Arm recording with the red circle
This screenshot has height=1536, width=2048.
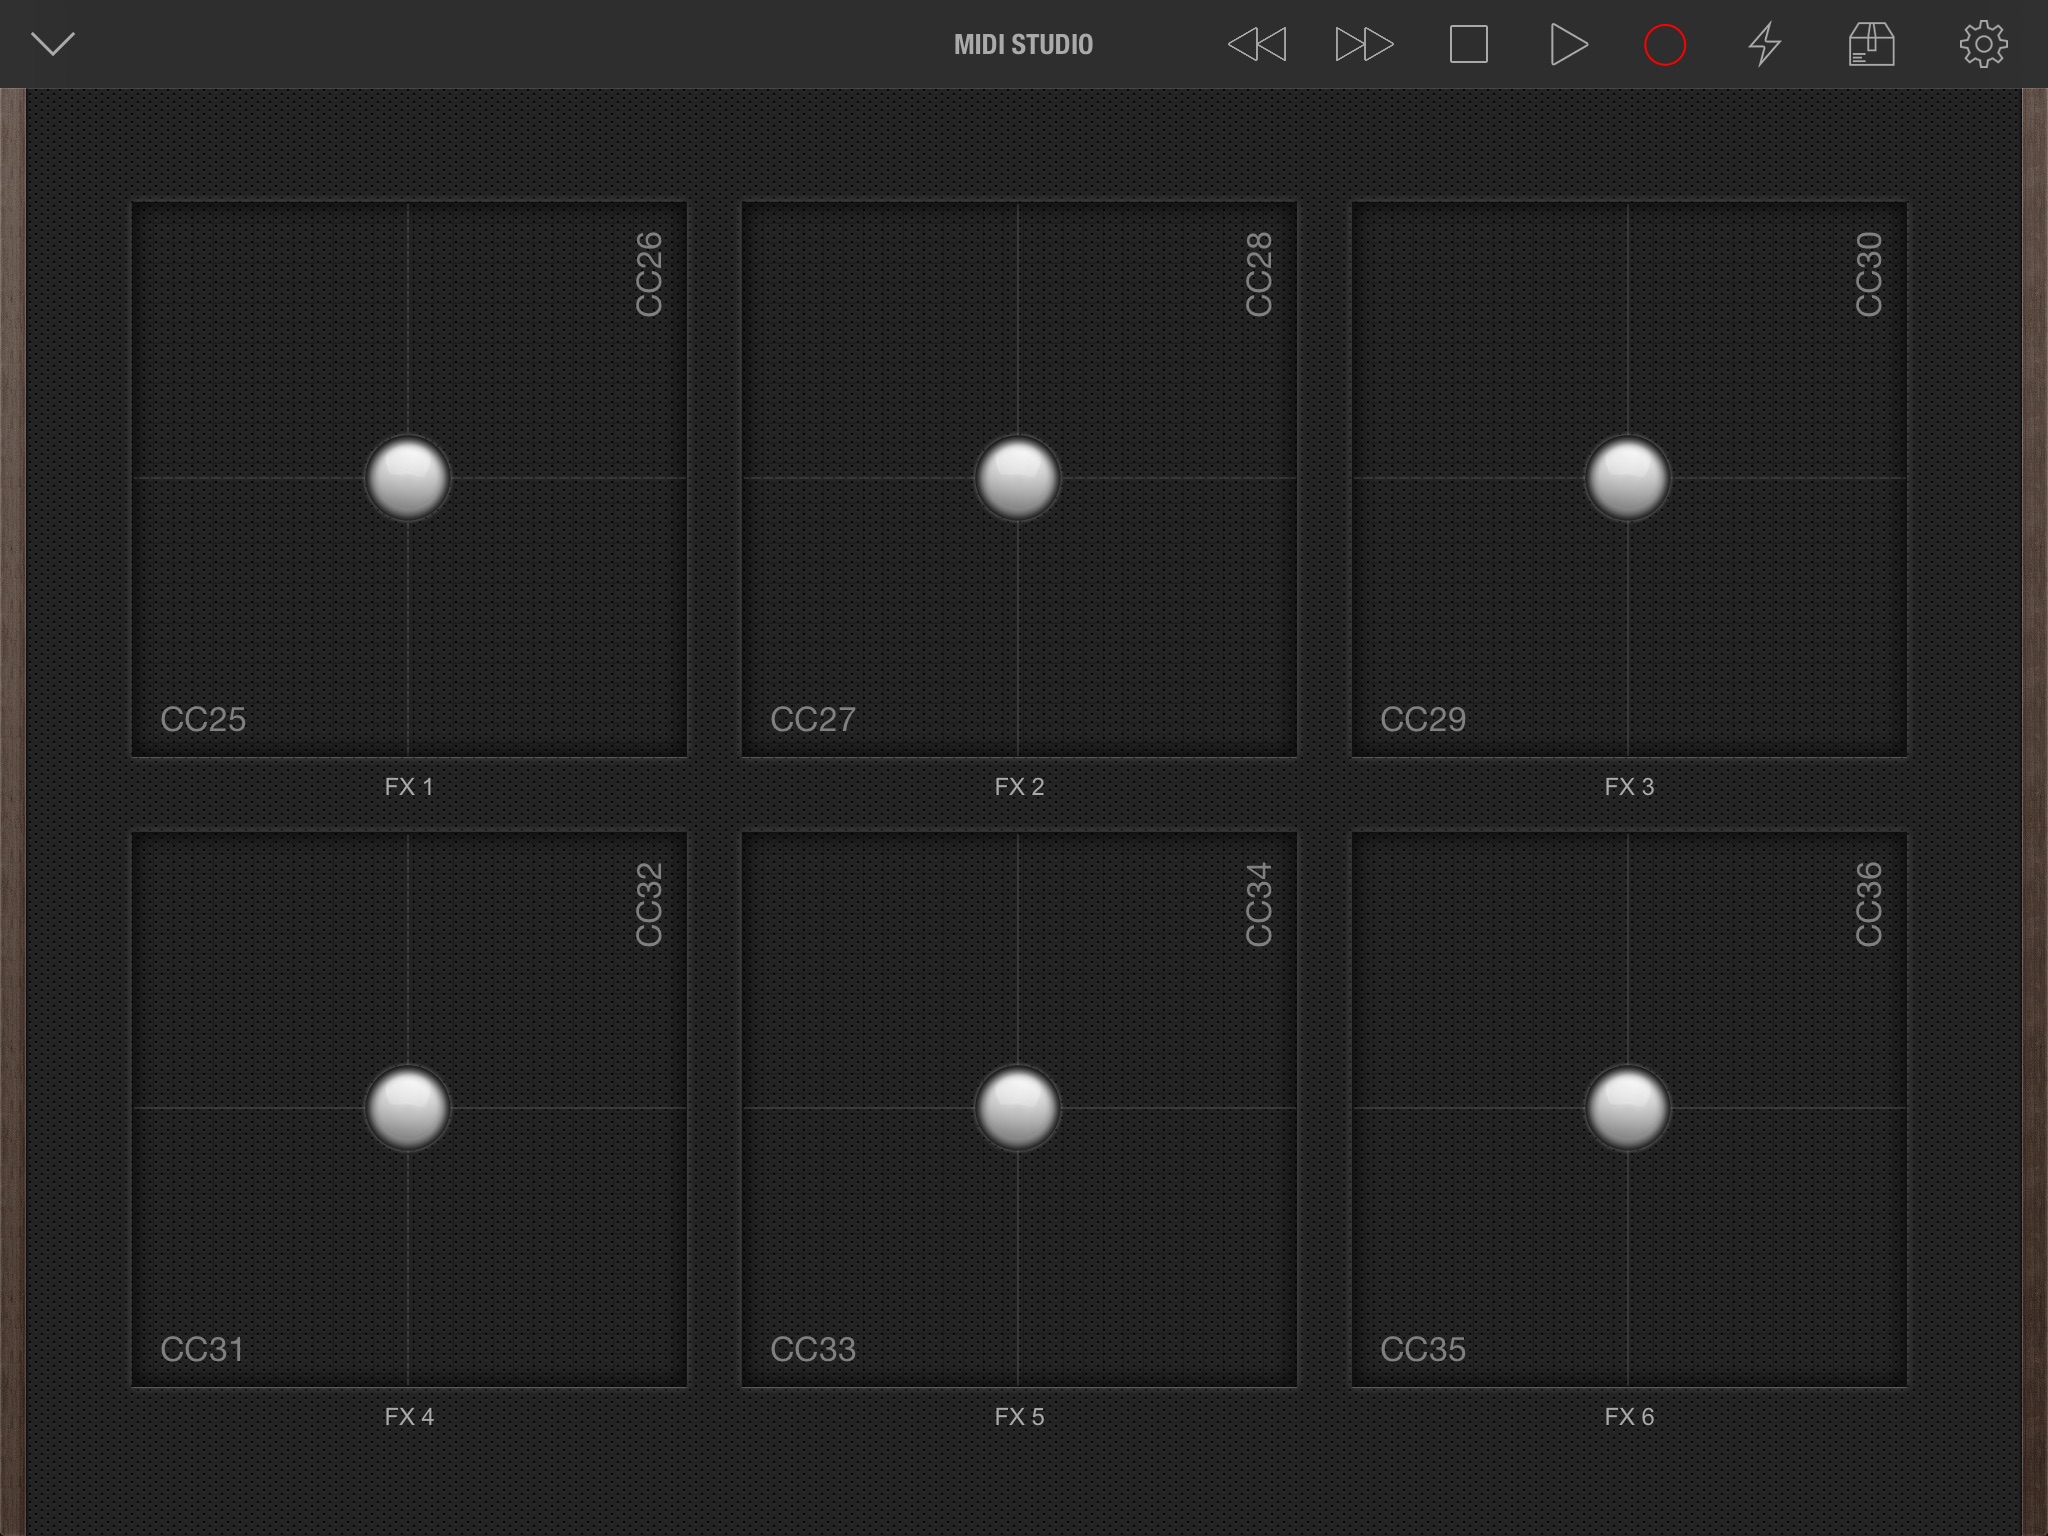[x=1665, y=45]
